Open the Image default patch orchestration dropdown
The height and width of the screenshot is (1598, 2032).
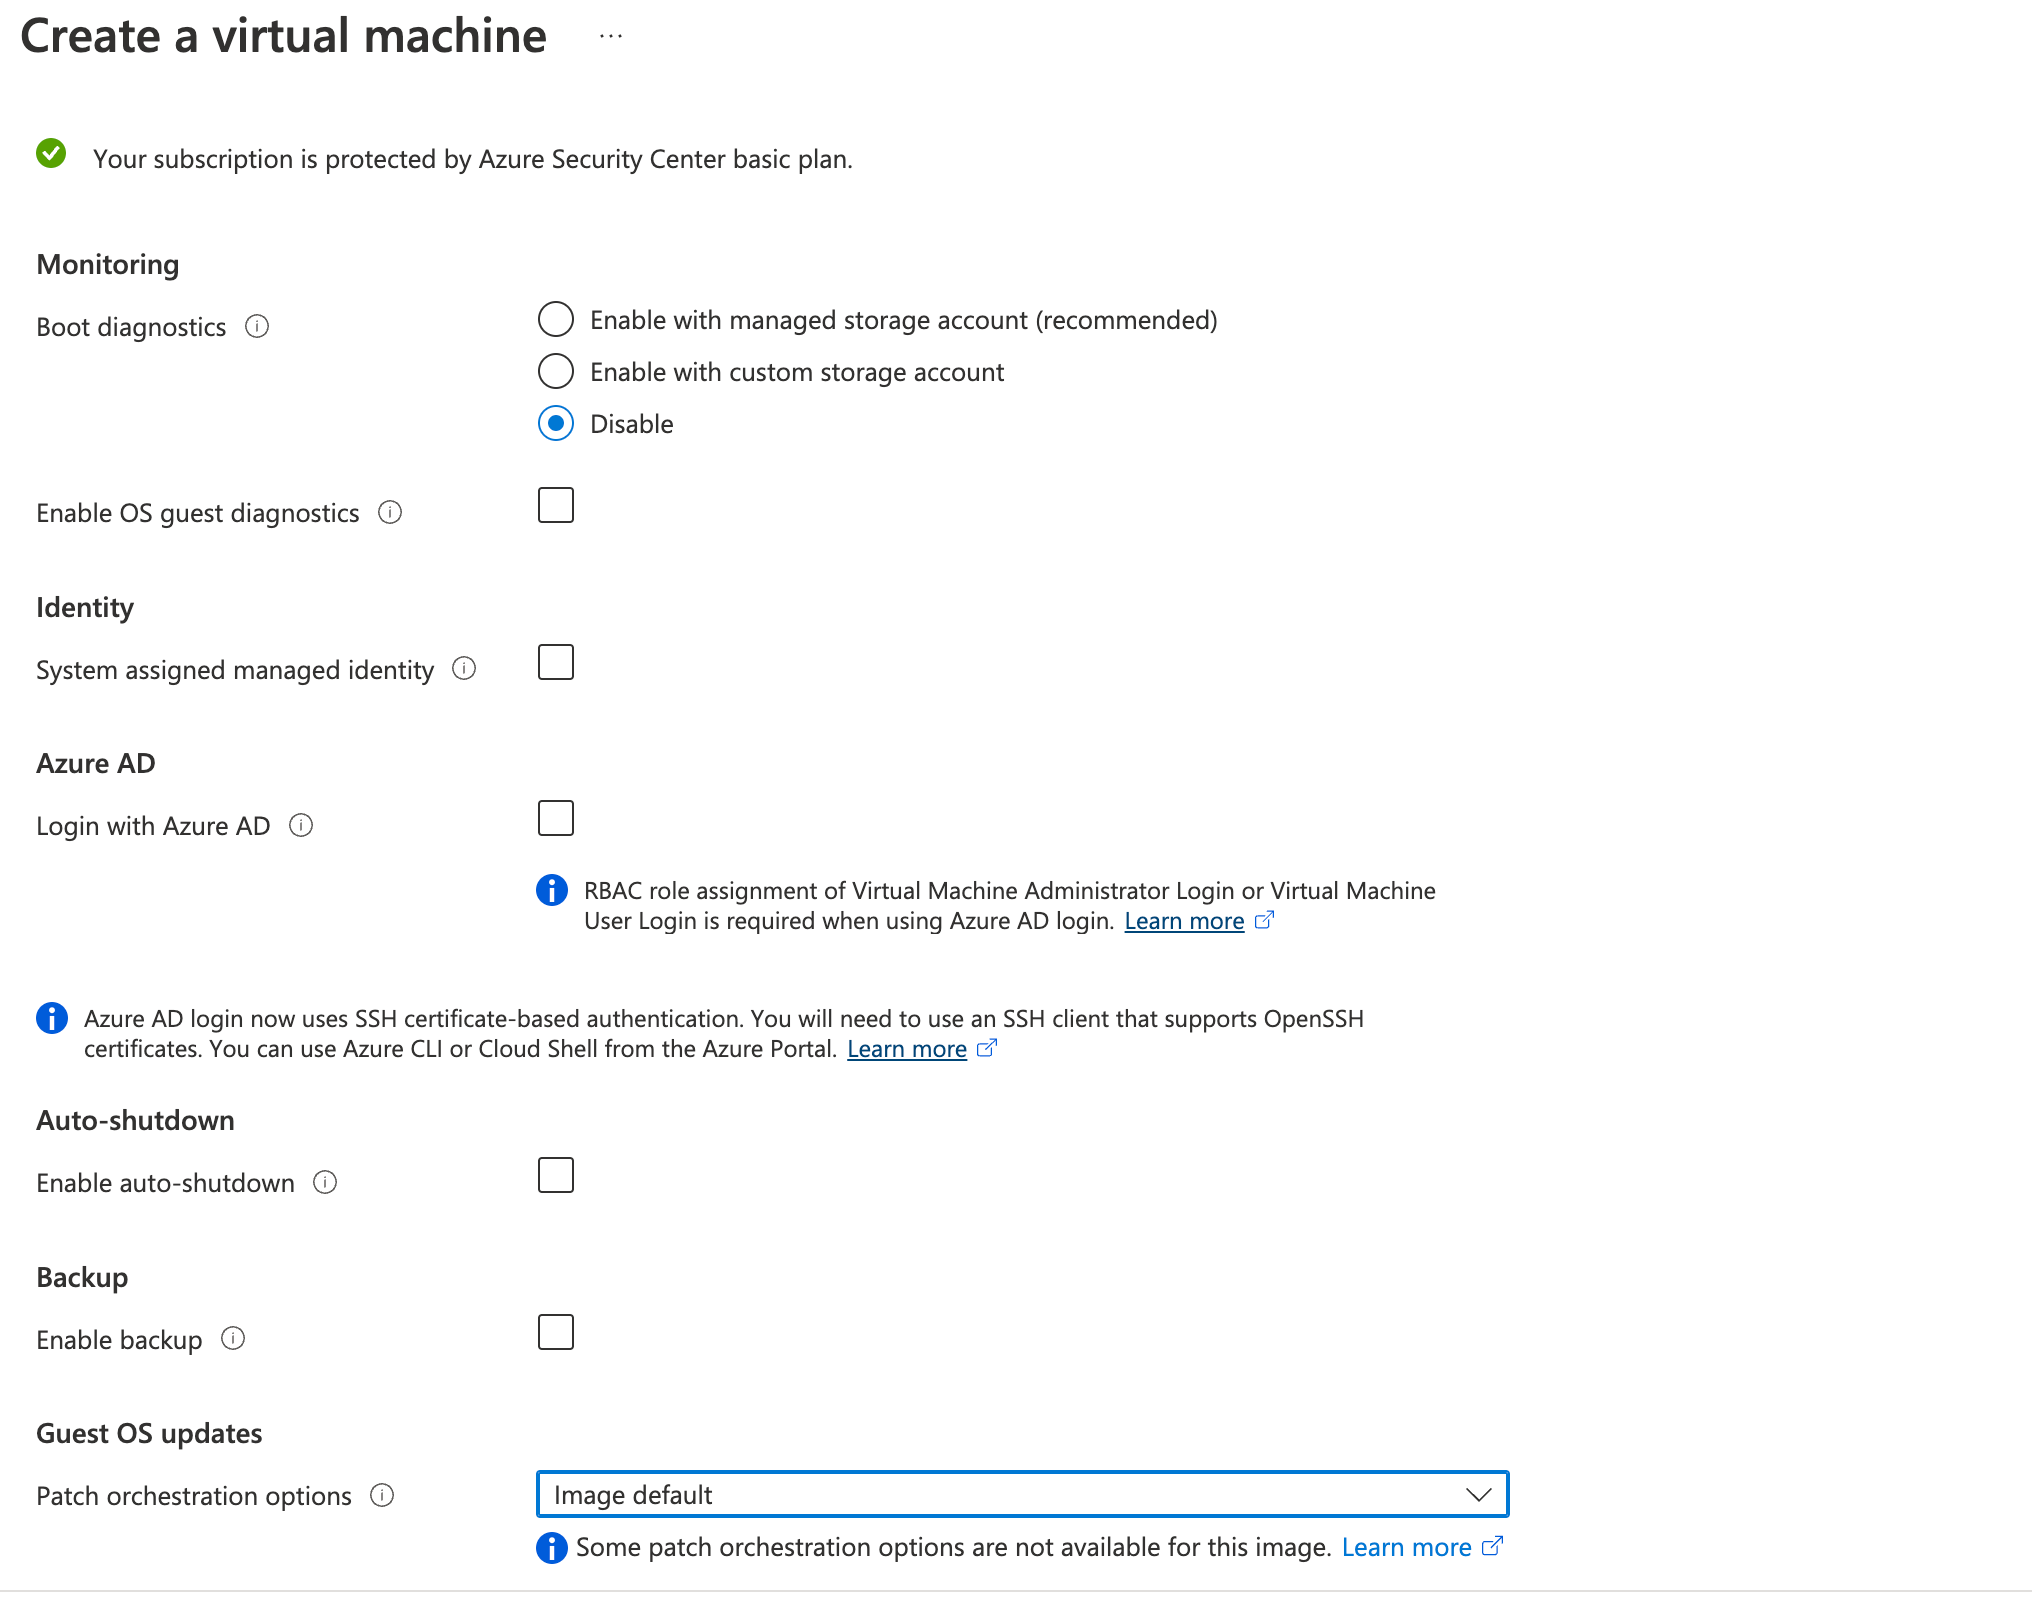[1022, 1495]
